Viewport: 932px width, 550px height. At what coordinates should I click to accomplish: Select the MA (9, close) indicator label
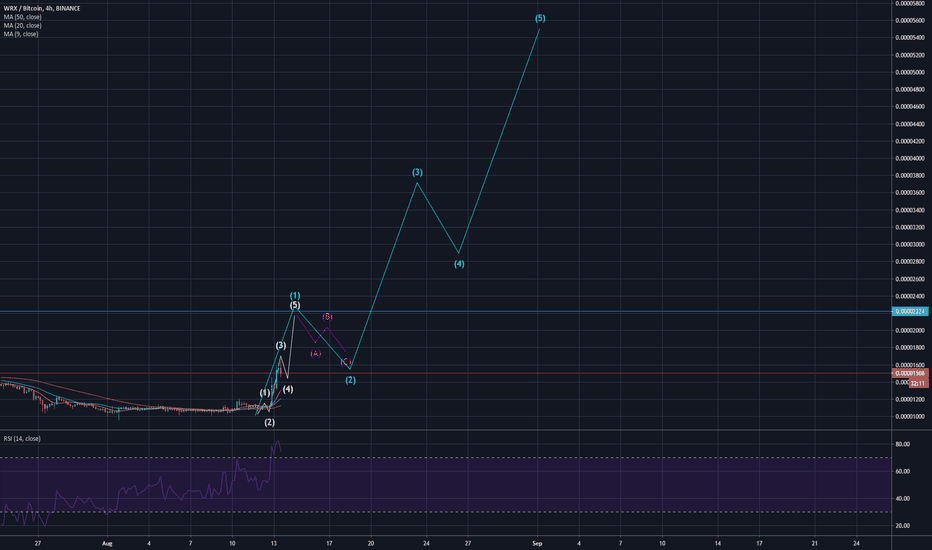coord(21,34)
